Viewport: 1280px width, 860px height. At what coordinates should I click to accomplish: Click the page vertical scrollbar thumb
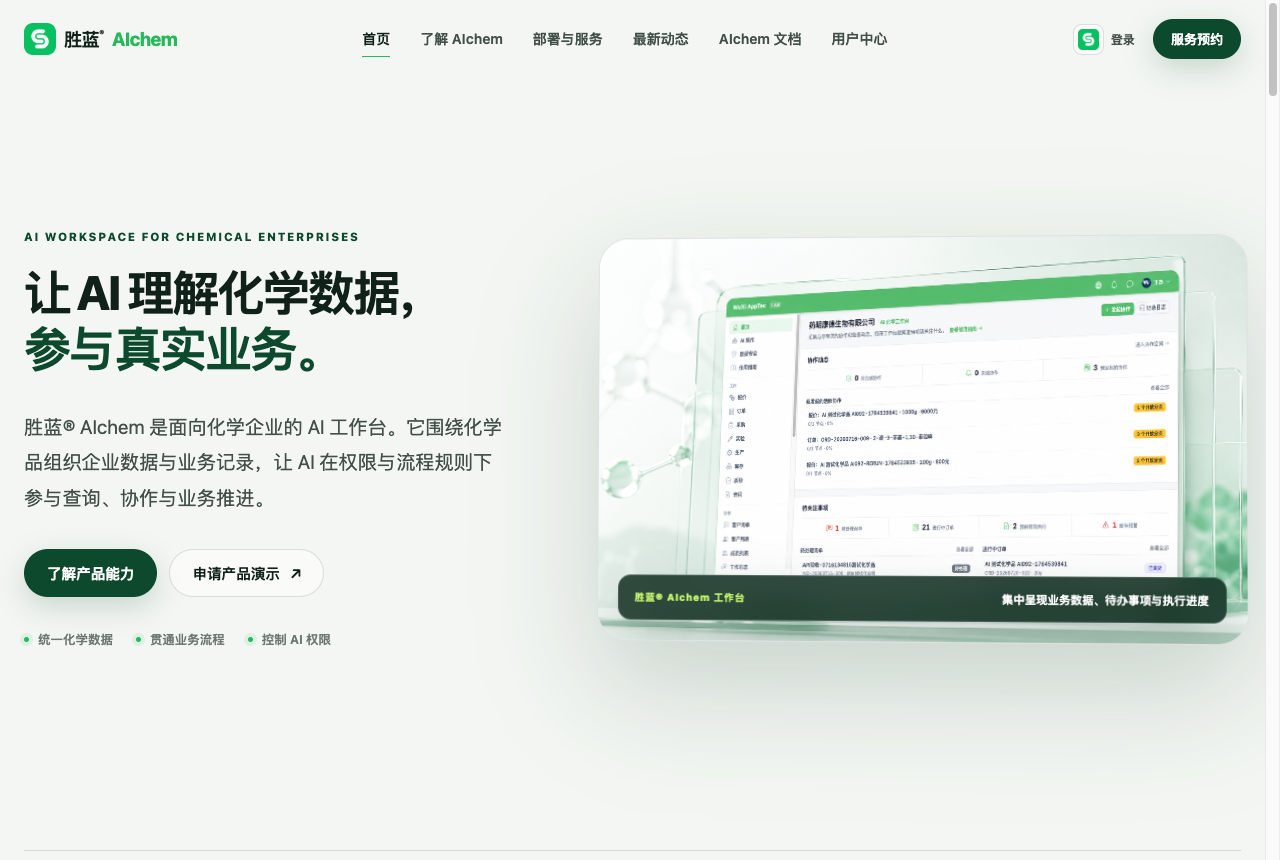[1273, 50]
